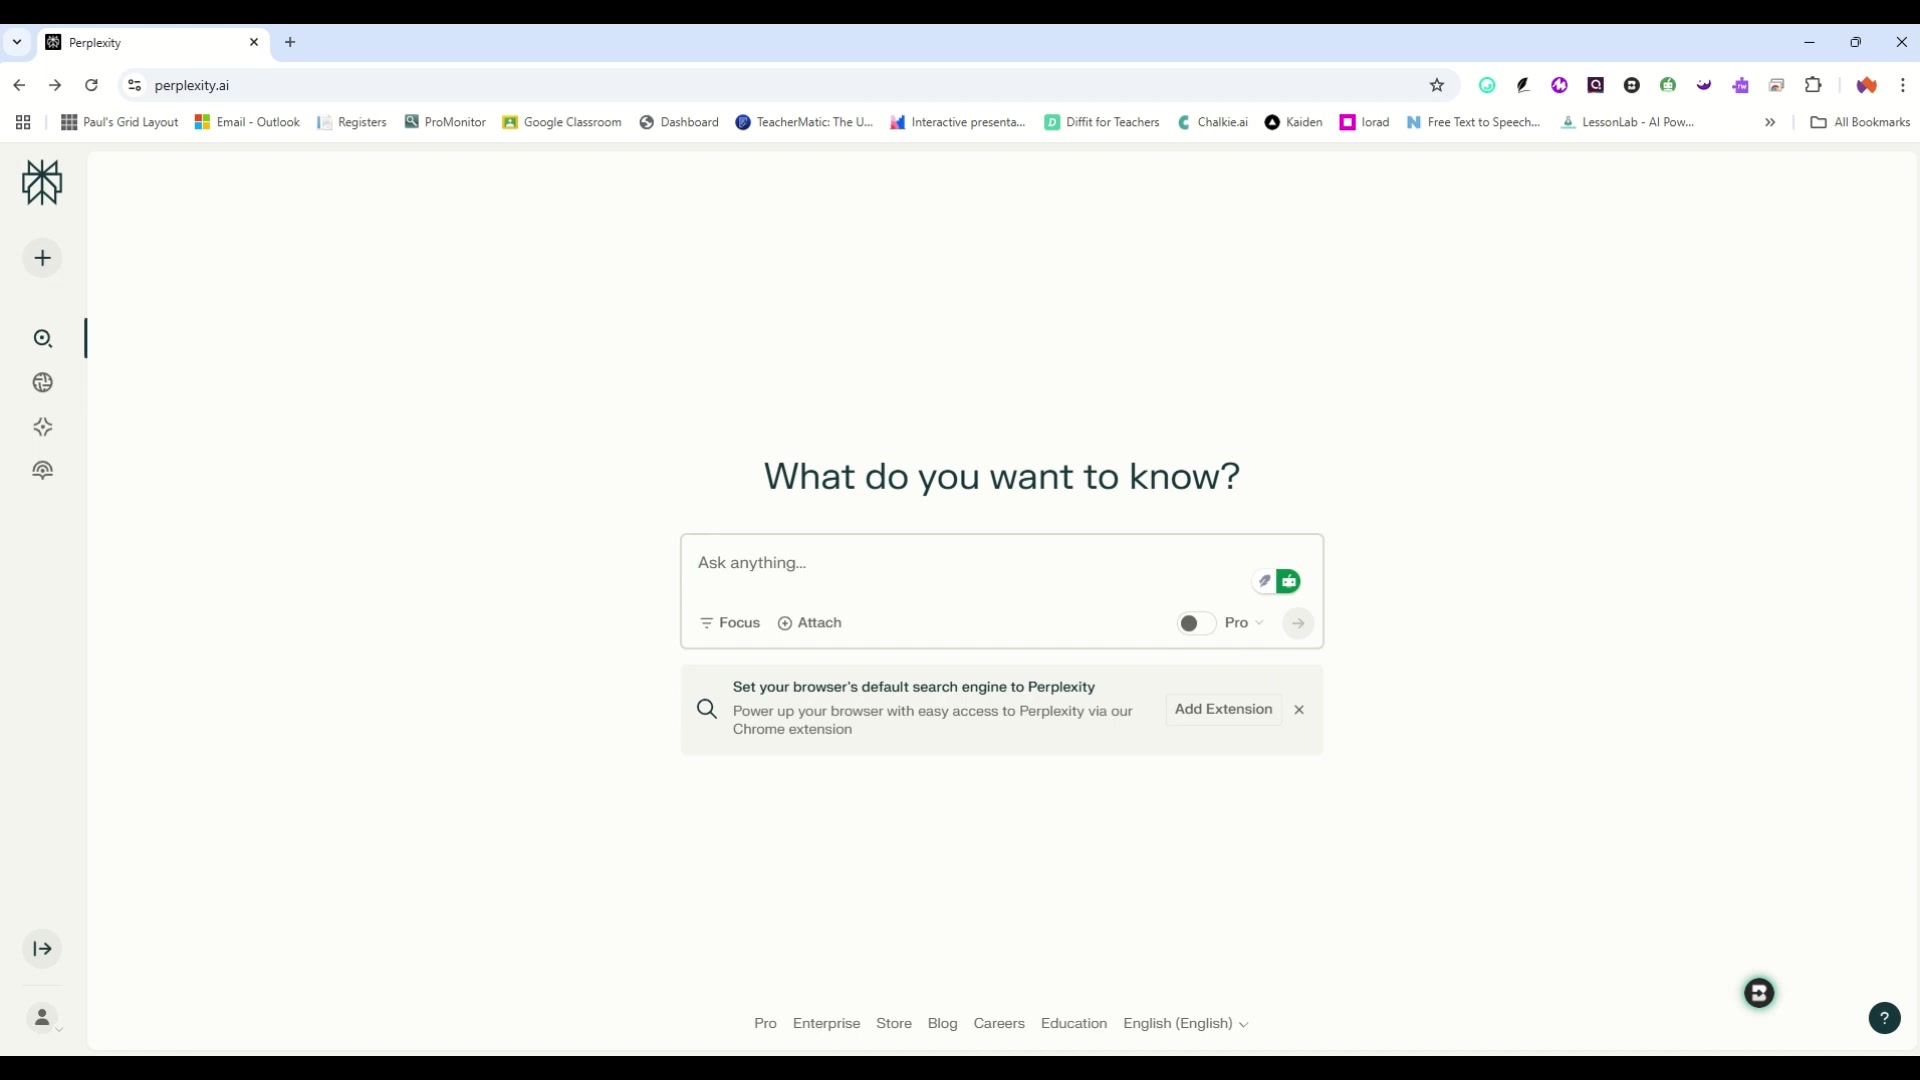Open Careers footer link
Image resolution: width=1920 pixels, height=1080 pixels.
click(x=999, y=1023)
